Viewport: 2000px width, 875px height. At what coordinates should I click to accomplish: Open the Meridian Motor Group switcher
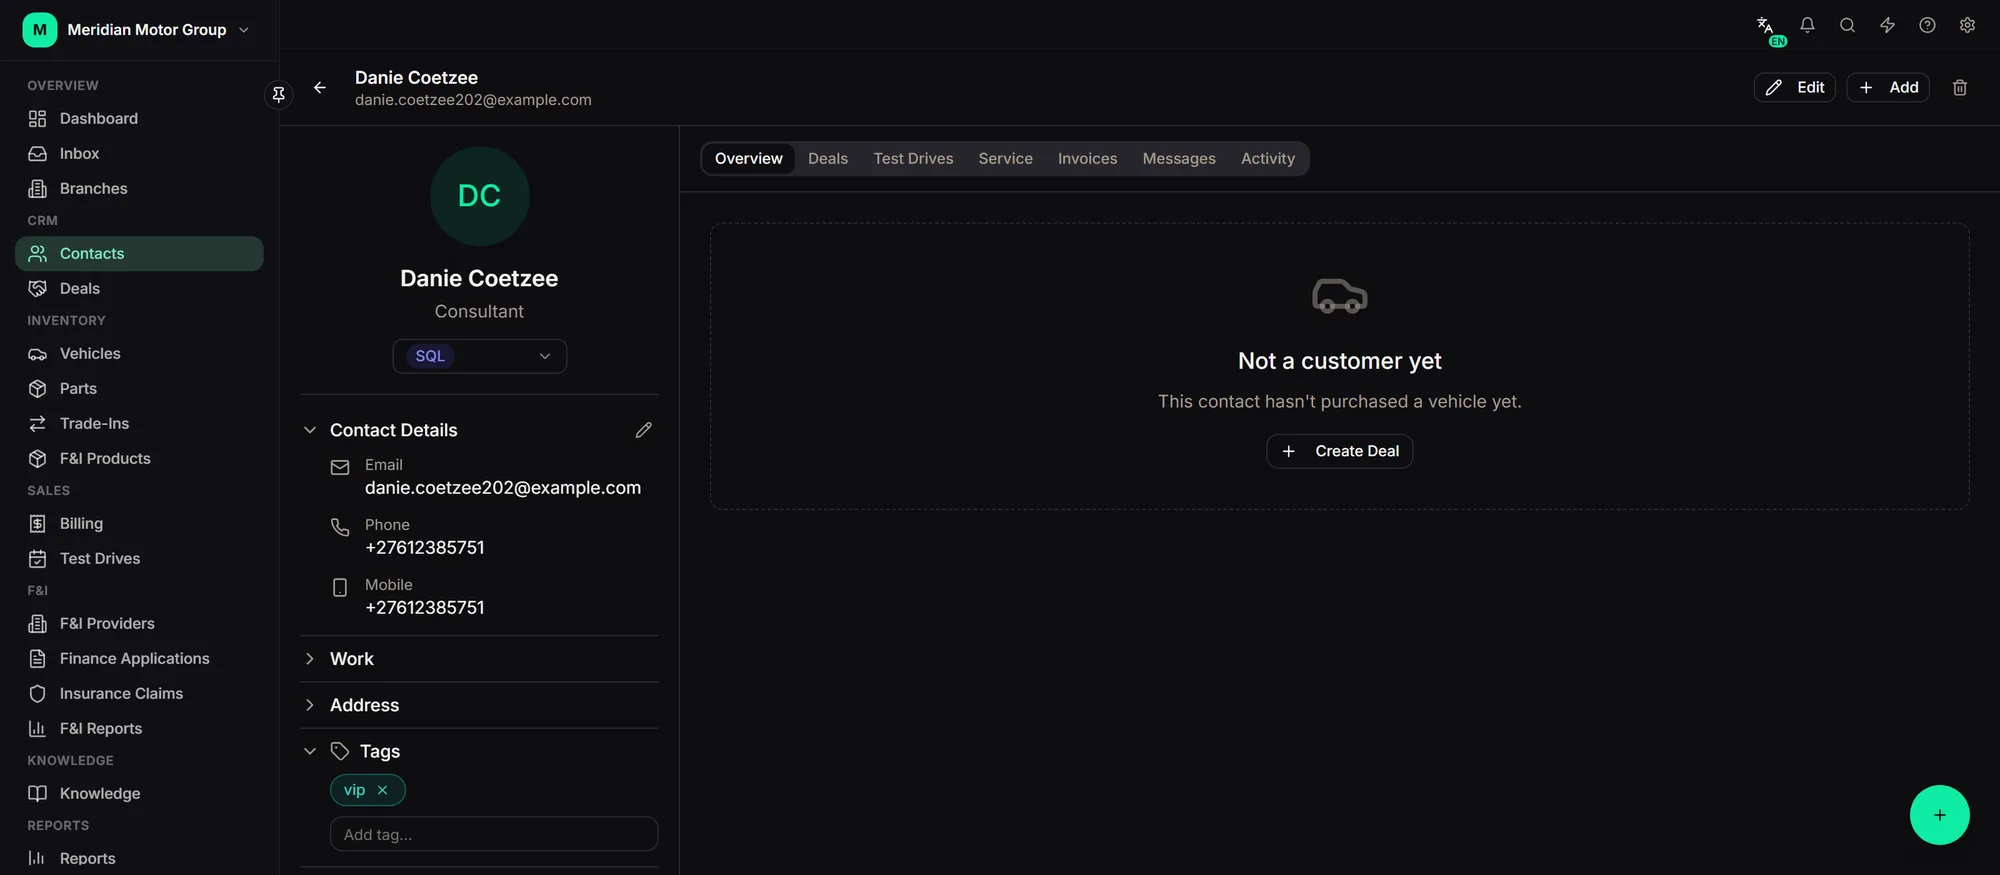click(x=137, y=30)
